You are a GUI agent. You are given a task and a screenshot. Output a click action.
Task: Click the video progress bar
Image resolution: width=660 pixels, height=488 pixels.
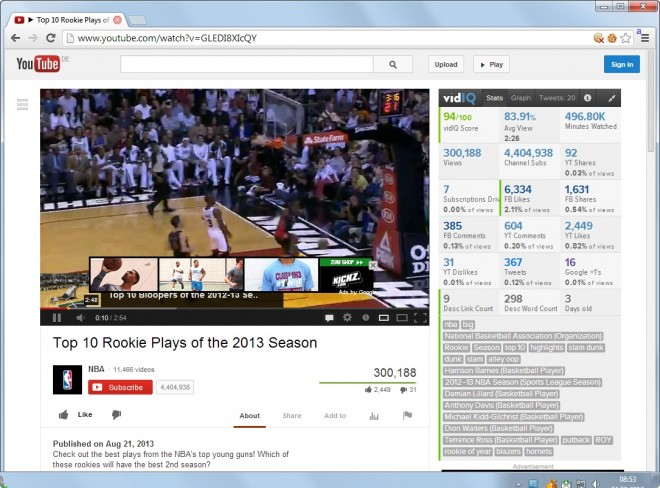click(x=234, y=308)
